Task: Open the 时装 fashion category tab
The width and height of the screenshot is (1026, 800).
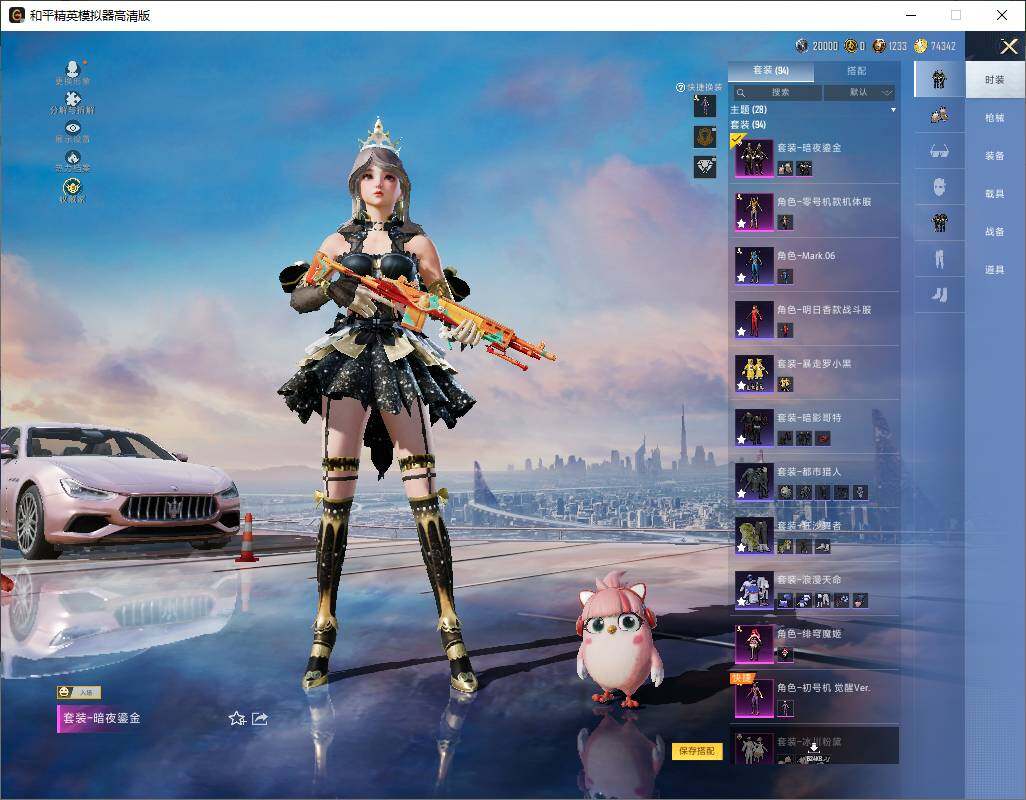Action: 995,80
